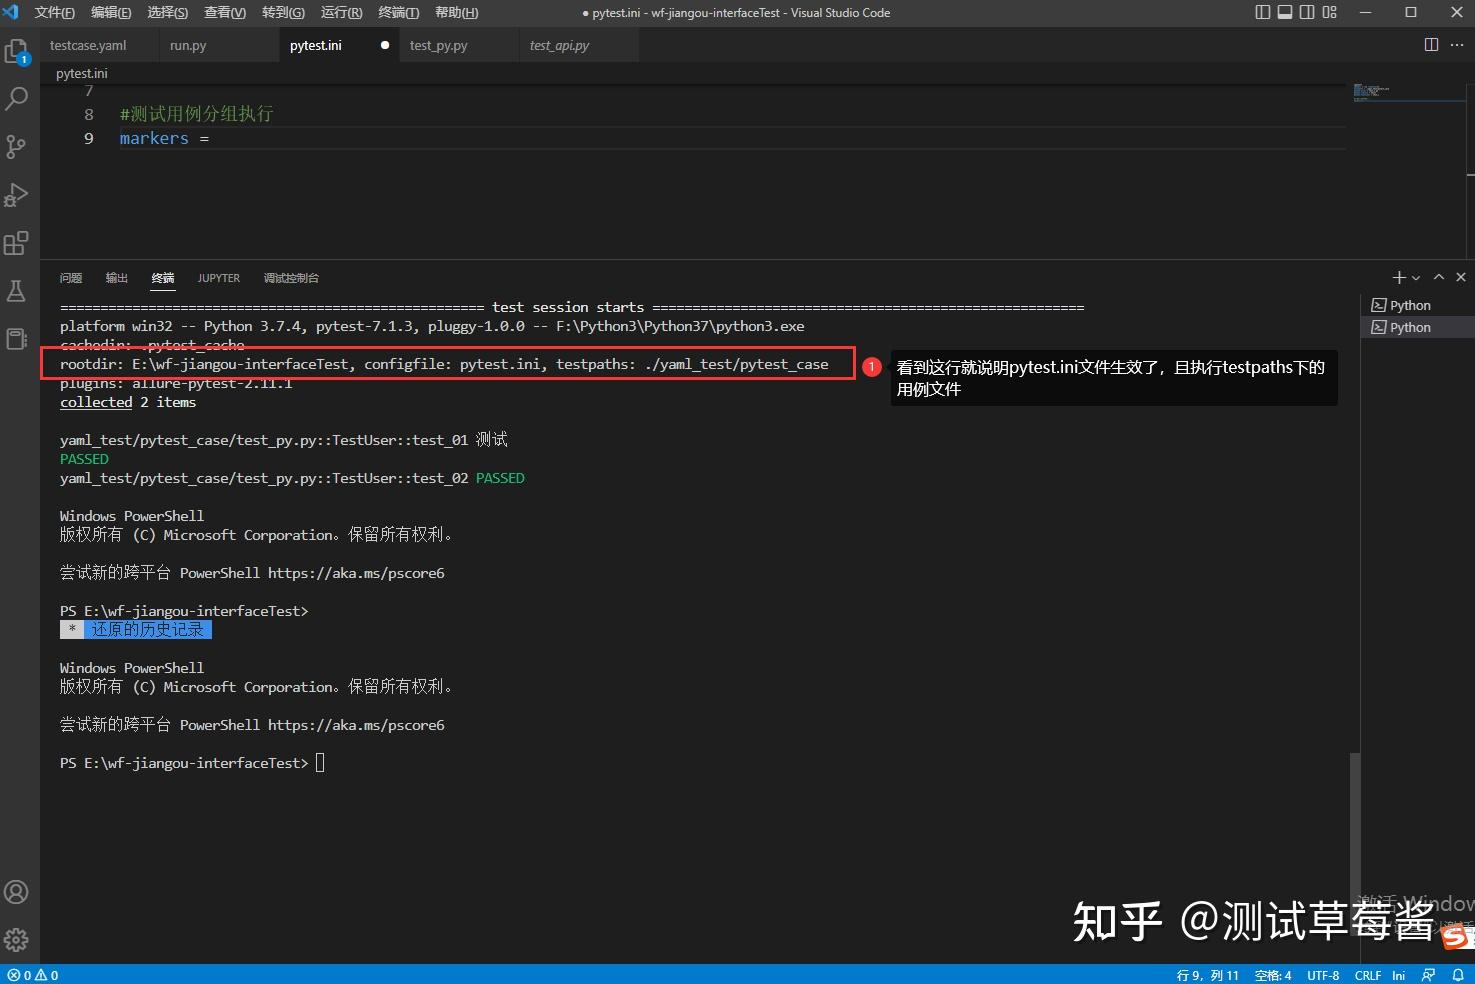Select the non-highlighted Python terminal in the list
Screen dimensions: 1475x984
(1418, 305)
